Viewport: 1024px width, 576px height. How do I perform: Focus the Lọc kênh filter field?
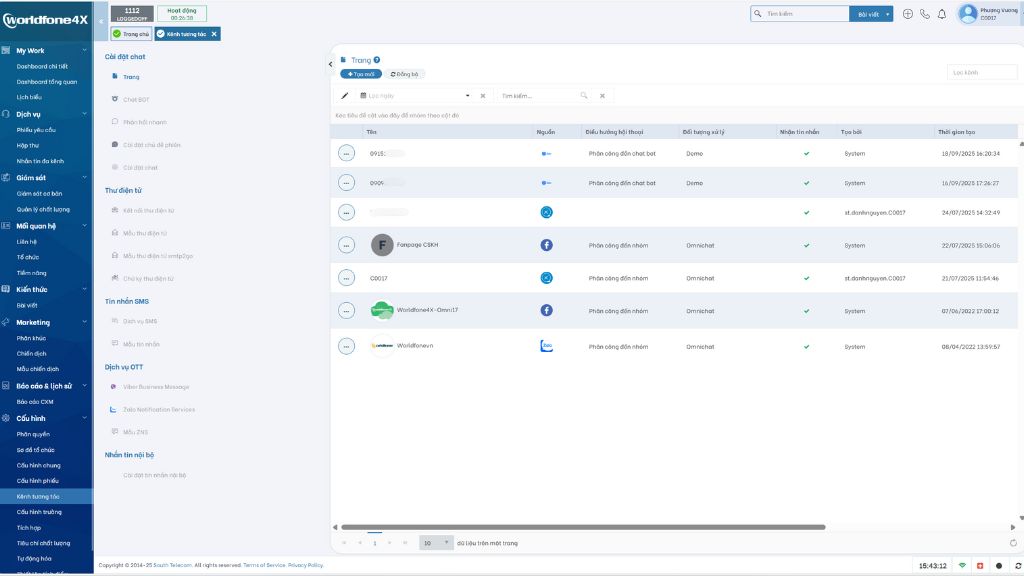click(x=982, y=72)
